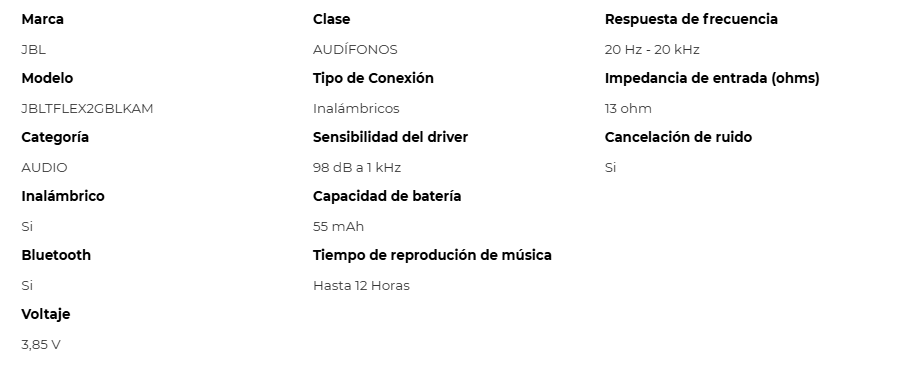Click Sensibilidad del driver heading
This screenshot has height=367, width=924.
(x=390, y=137)
